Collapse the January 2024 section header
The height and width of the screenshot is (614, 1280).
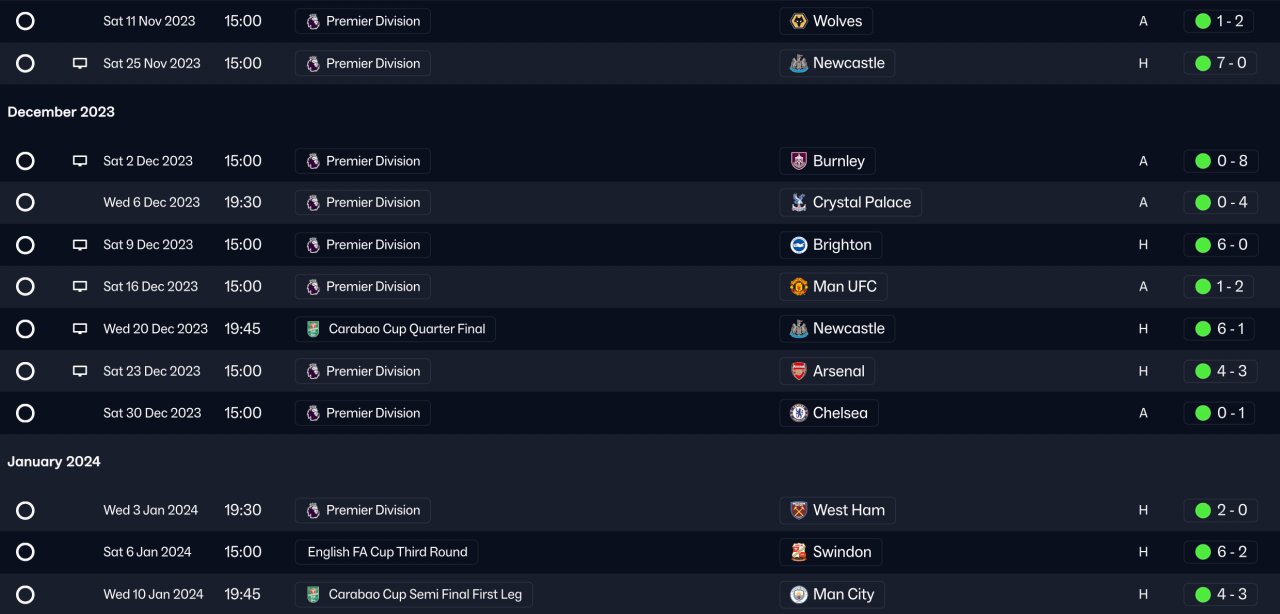pos(54,462)
